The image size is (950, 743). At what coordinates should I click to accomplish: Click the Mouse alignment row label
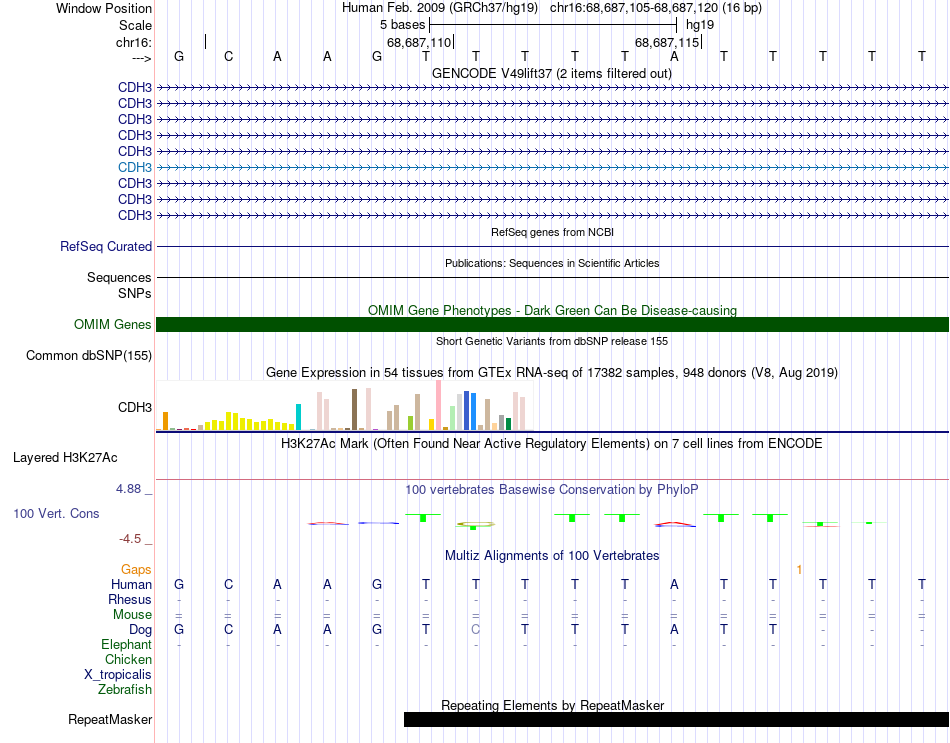click(x=132, y=615)
